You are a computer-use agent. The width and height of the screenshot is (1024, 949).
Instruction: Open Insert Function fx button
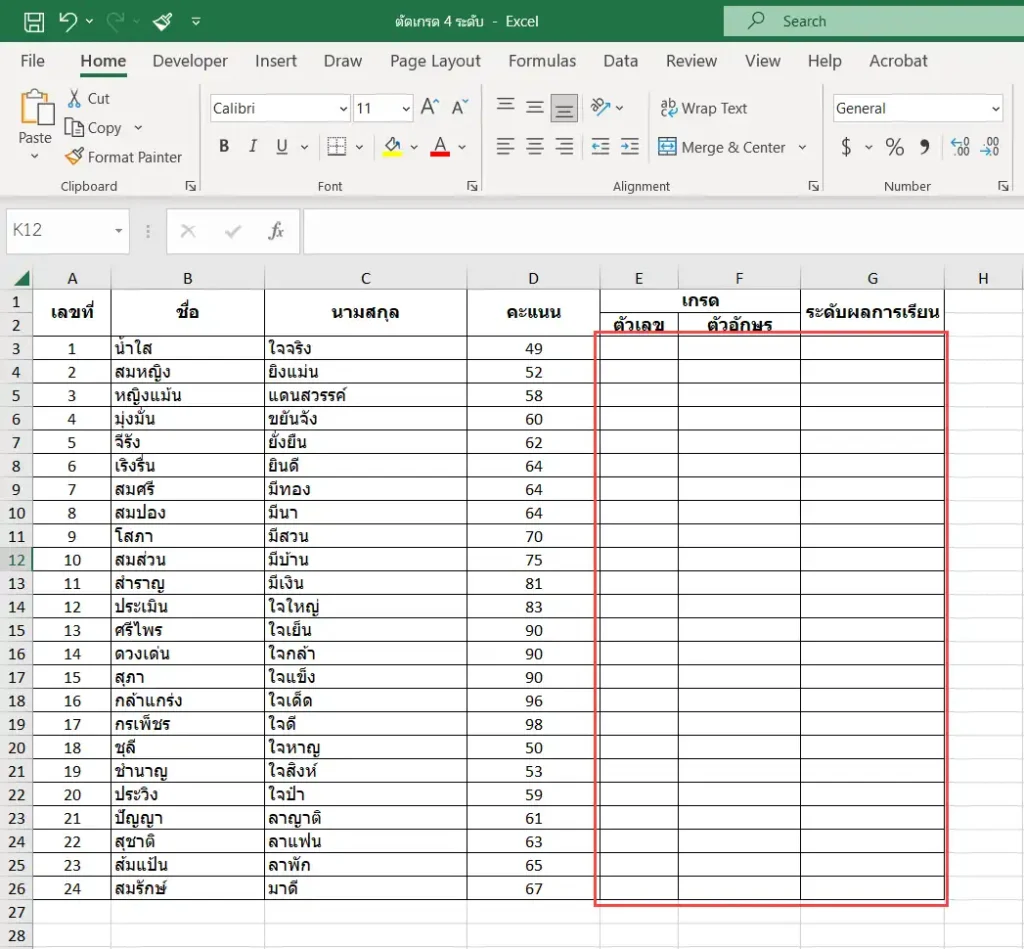tap(276, 231)
